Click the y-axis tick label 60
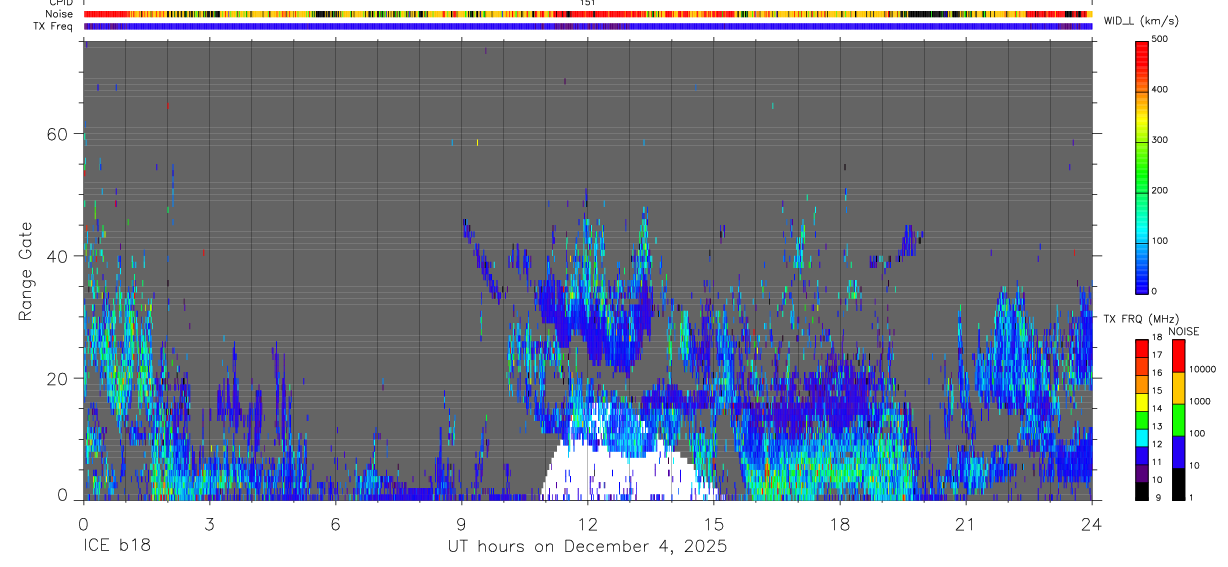This screenshot has width=1228, height=567. tap(58, 134)
